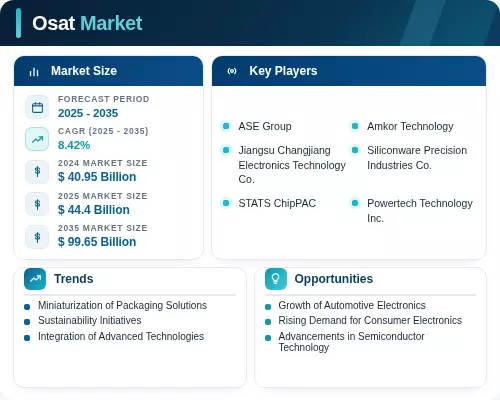The image size is (500, 400).
Task: Click the Key Players heading
Action: (283, 71)
